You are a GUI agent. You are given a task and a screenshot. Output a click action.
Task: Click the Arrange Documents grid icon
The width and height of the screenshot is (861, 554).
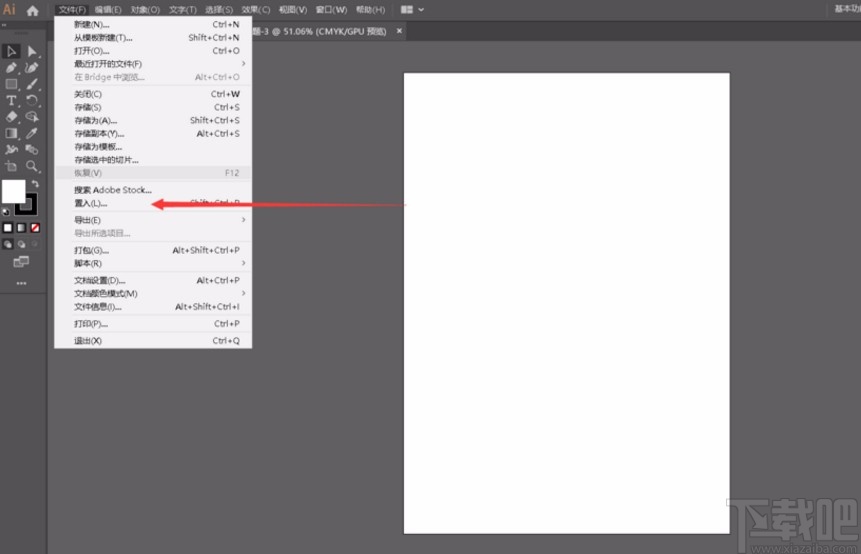pyautogui.click(x=407, y=9)
